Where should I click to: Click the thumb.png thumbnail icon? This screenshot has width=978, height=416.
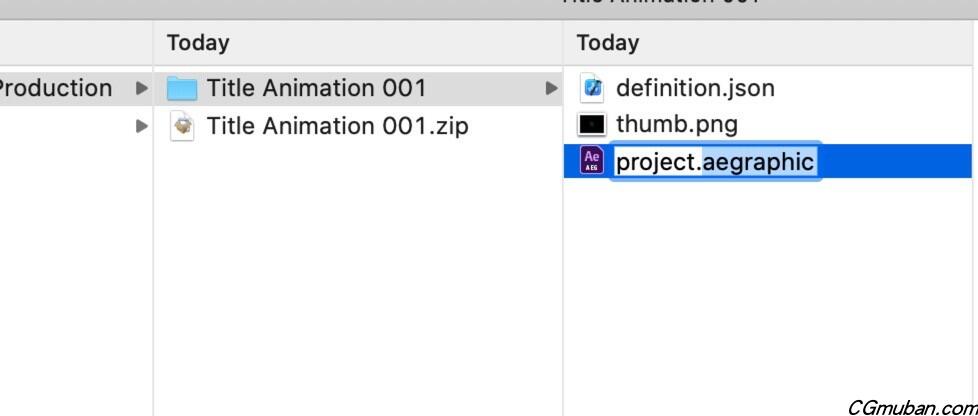pyautogui.click(x=592, y=125)
